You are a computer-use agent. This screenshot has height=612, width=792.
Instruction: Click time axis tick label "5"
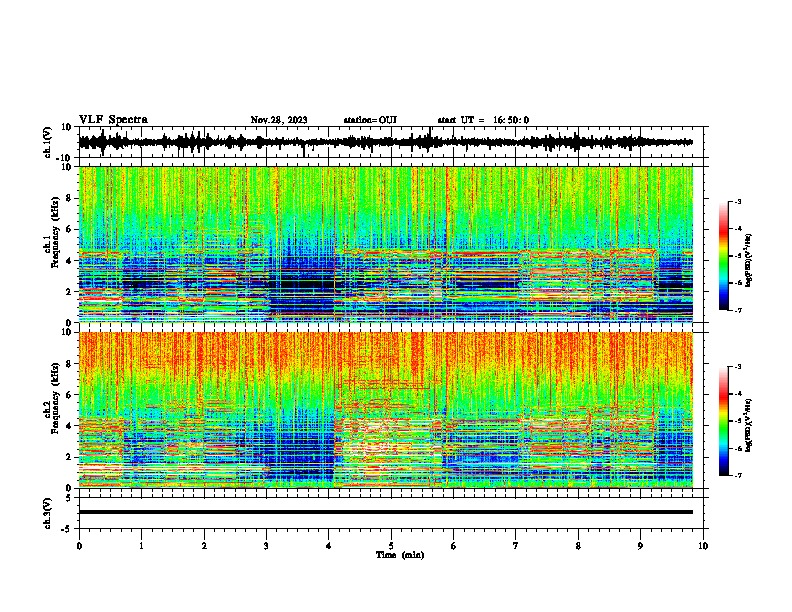391,546
